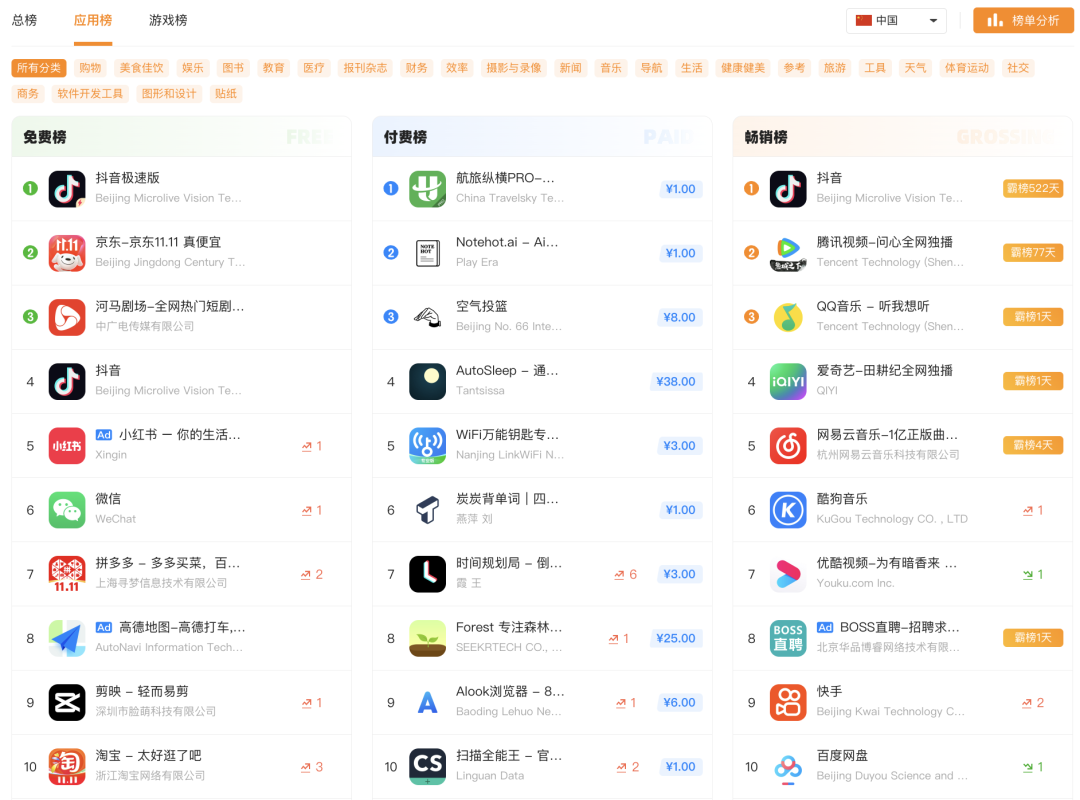Filter by the 美食佳饮 category
Image resolution: width=1080 pixels, height=800 pixels.
click(142, 68)
